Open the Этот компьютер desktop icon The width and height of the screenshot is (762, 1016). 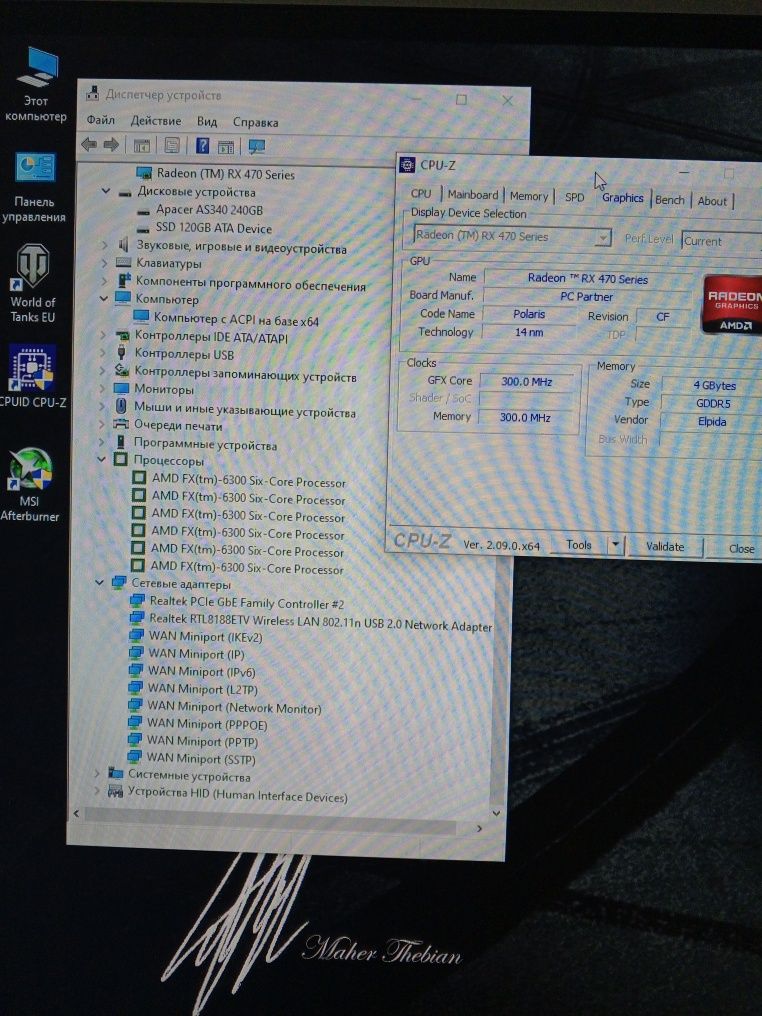37,84
